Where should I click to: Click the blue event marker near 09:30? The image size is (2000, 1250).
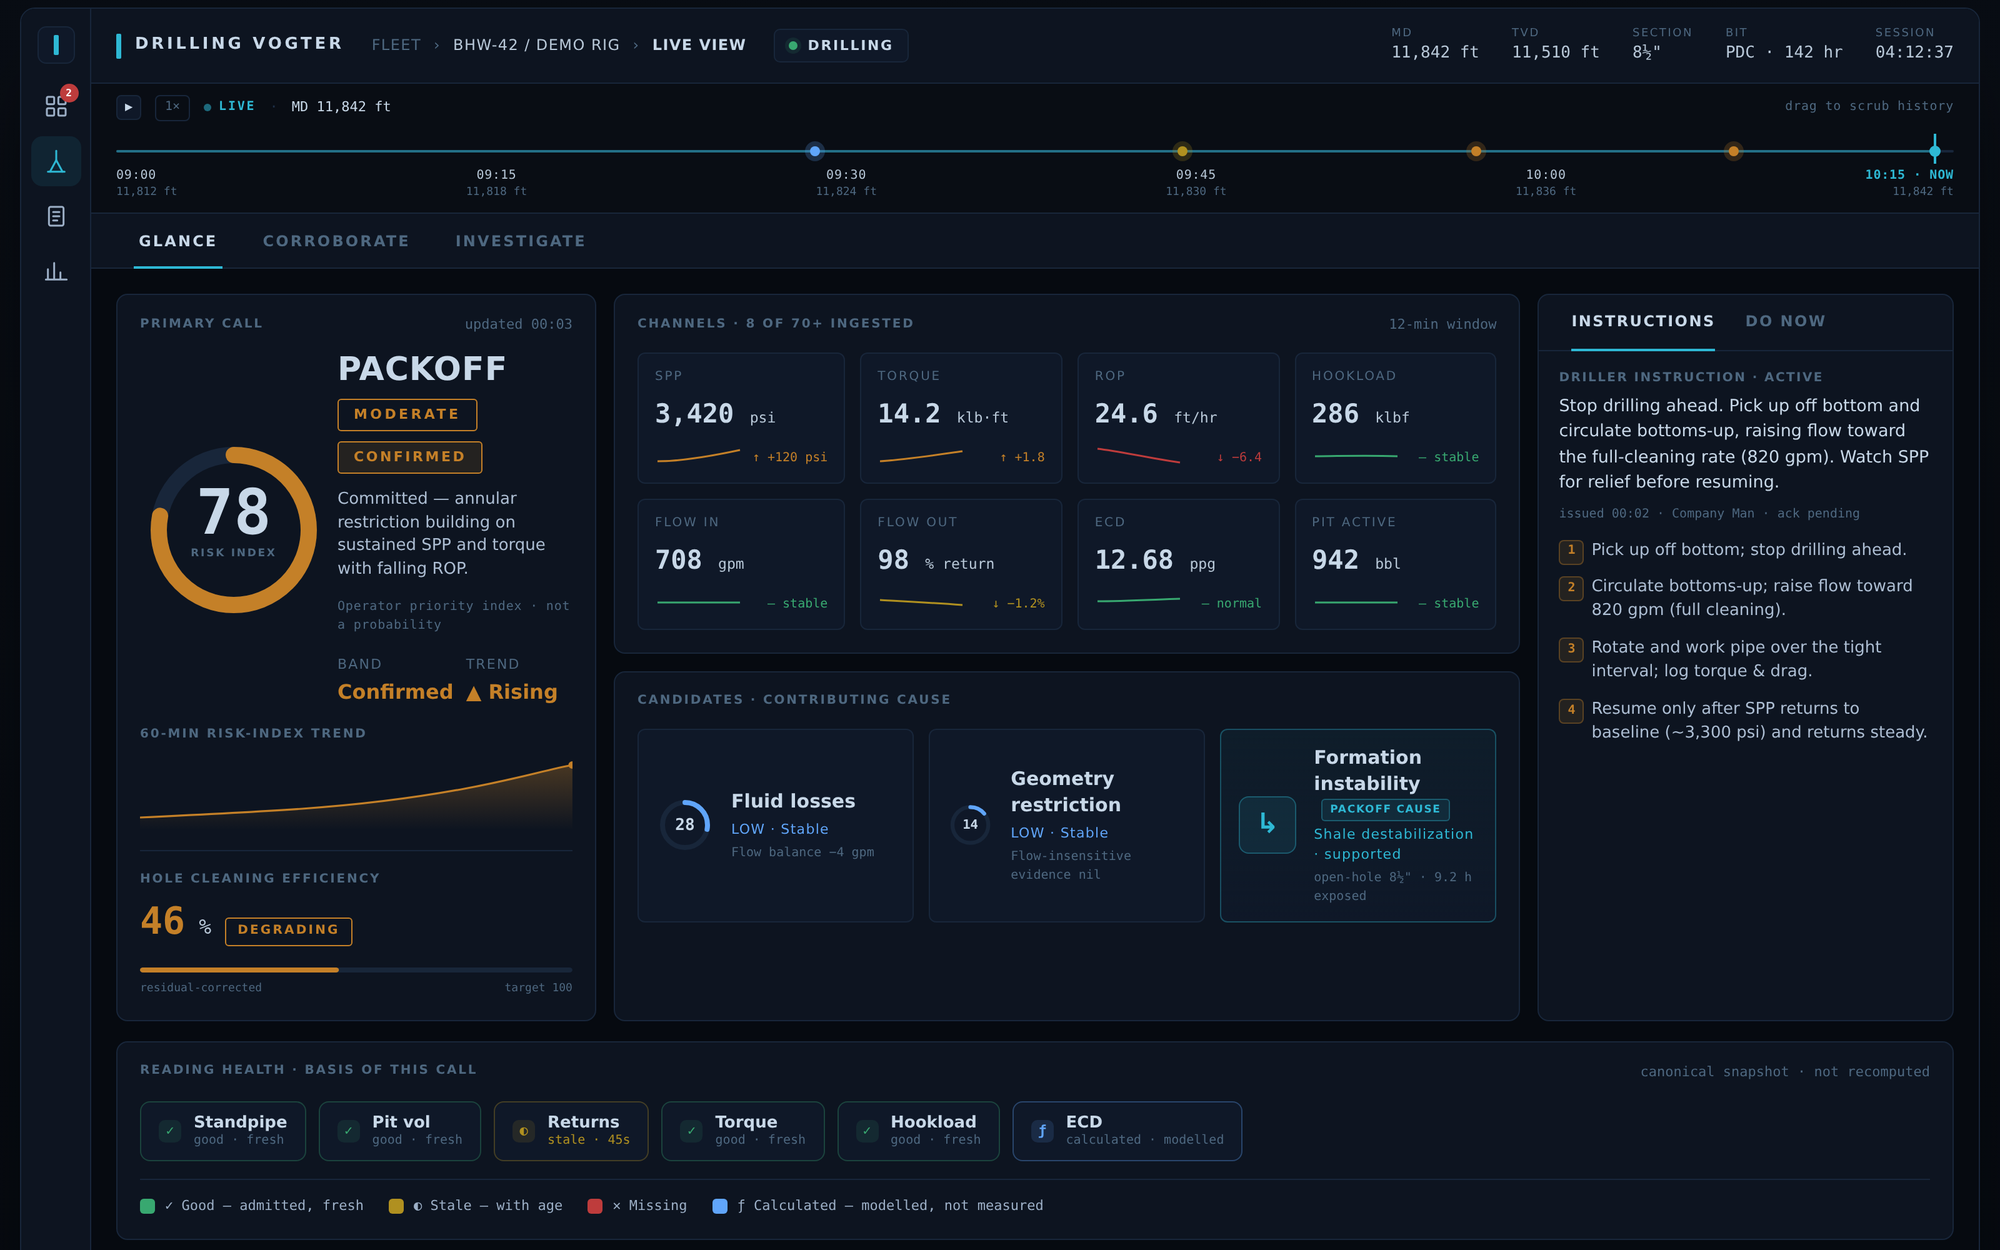click(x=815, y=151)
